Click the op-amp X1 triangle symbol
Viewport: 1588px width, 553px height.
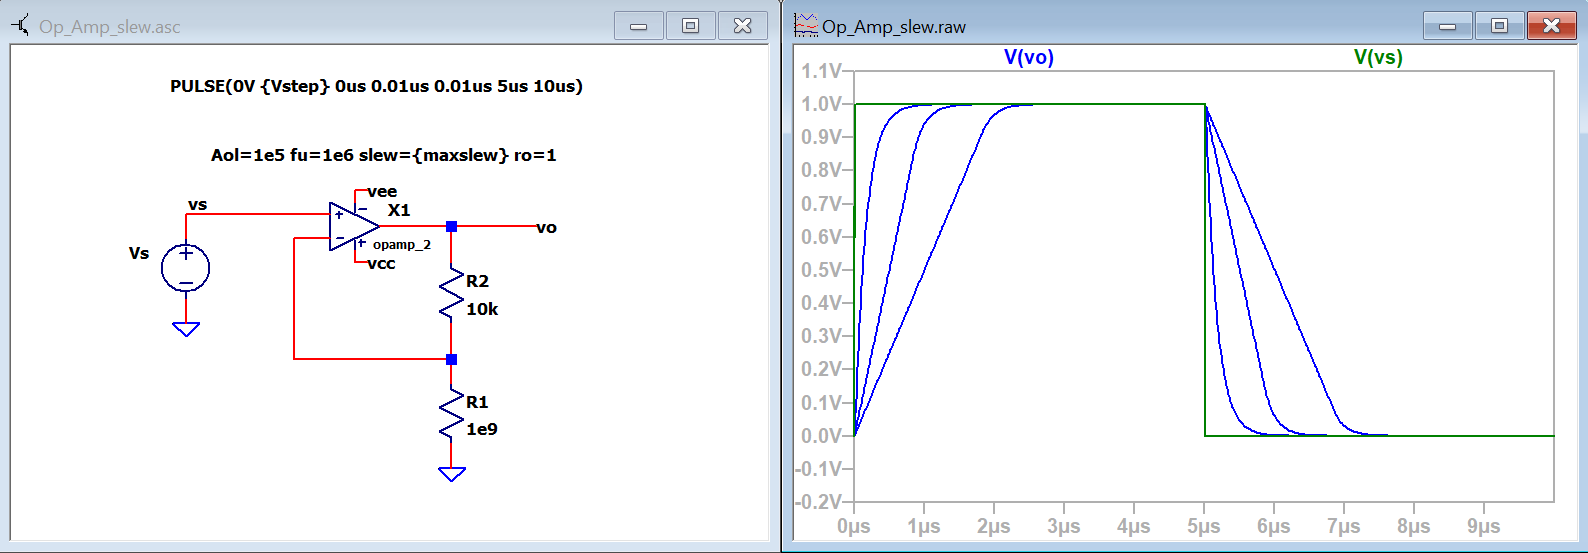[352, 227]
